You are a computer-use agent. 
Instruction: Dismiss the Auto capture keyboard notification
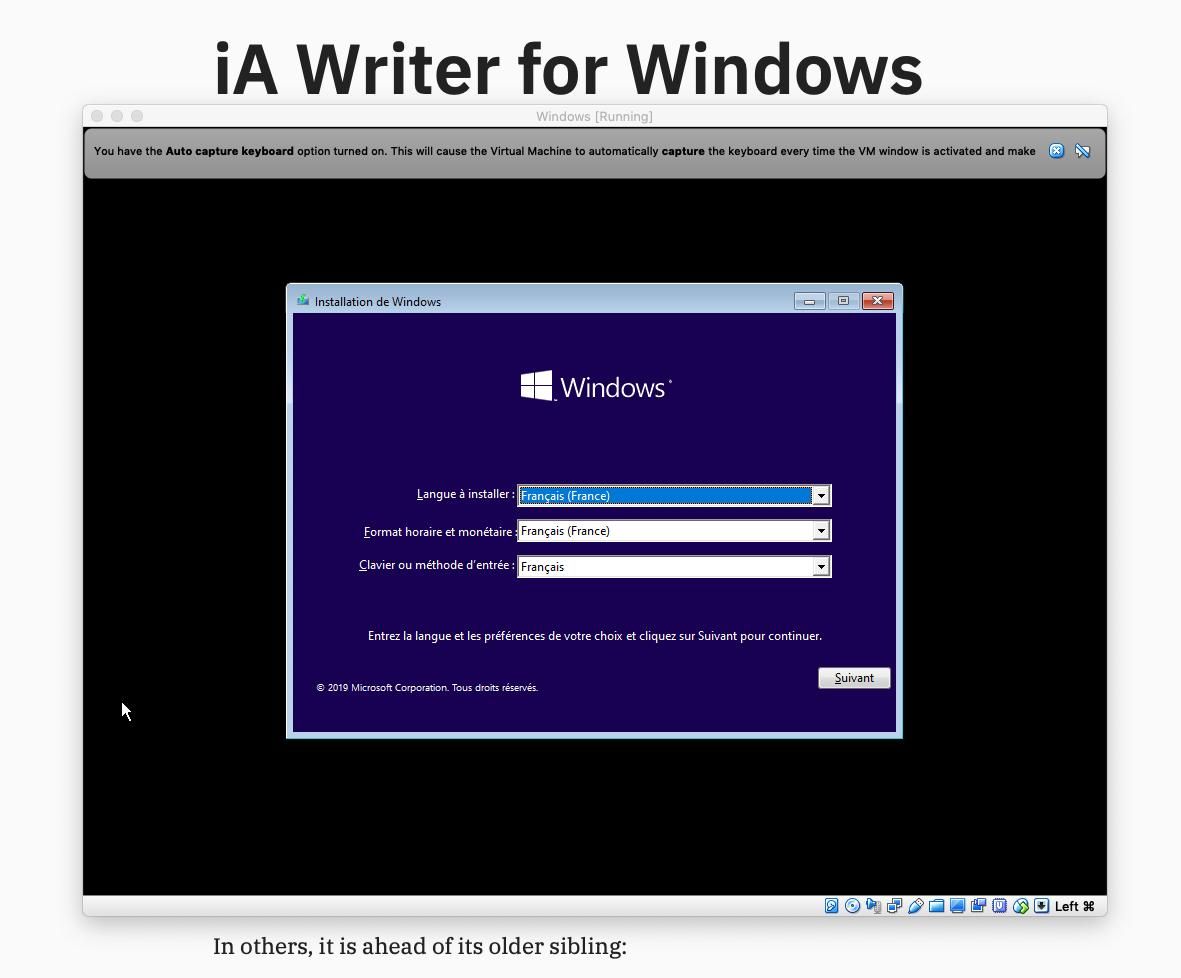1056,151
